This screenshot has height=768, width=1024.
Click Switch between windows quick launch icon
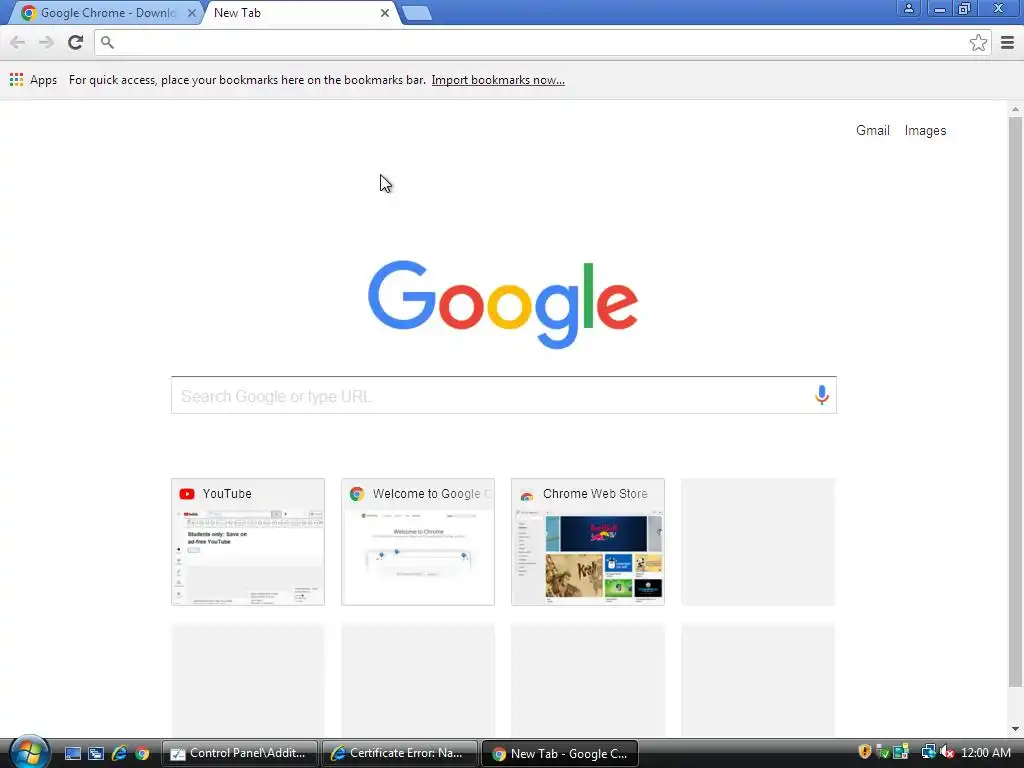(x=96, y=754)
